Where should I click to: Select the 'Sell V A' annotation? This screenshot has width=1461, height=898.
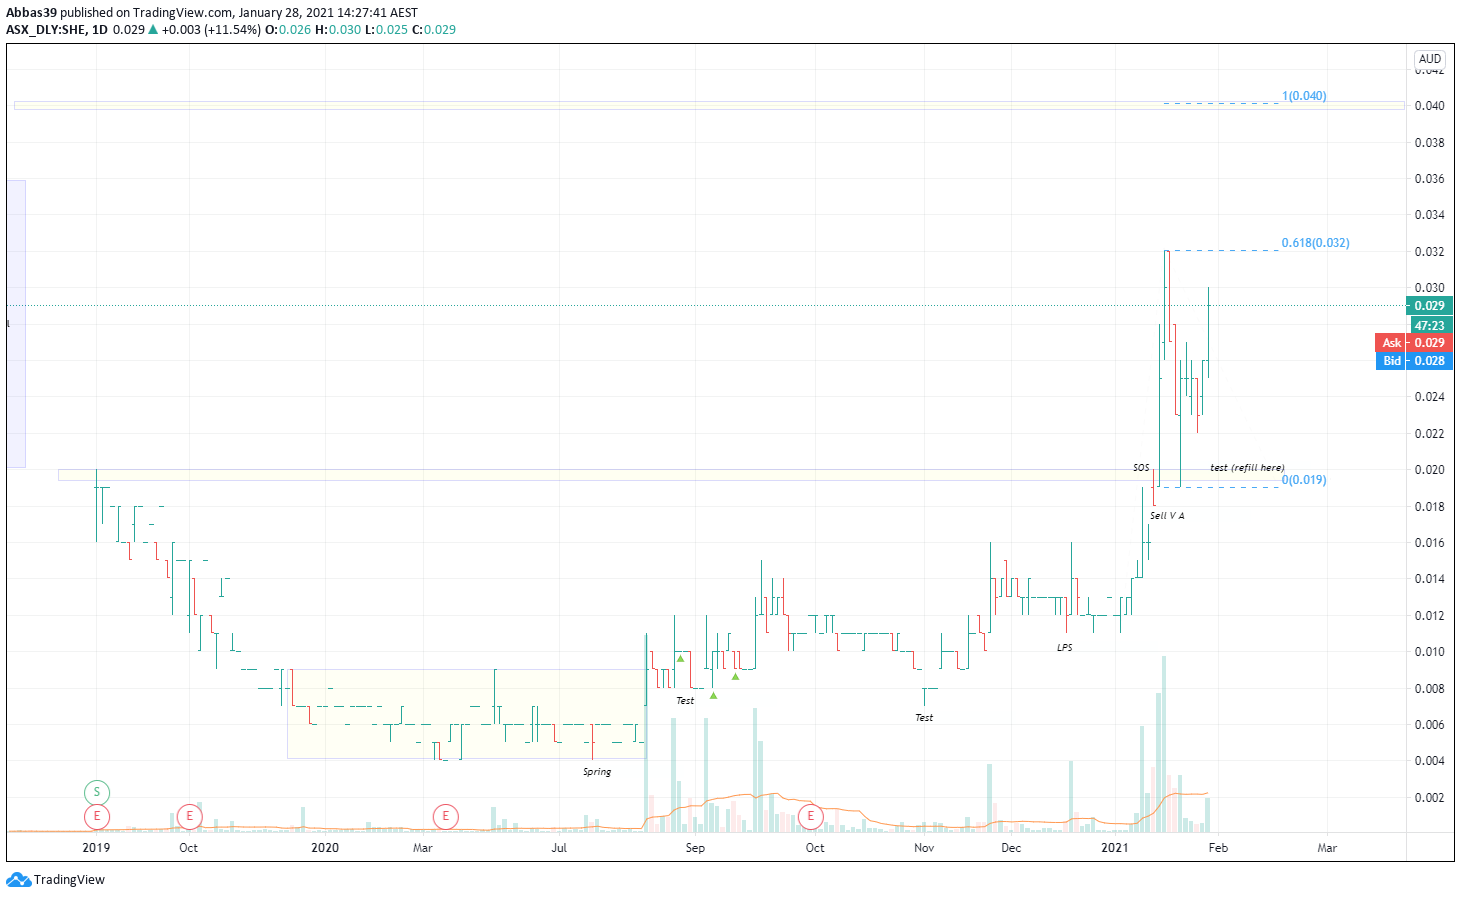coord(1167,516)
